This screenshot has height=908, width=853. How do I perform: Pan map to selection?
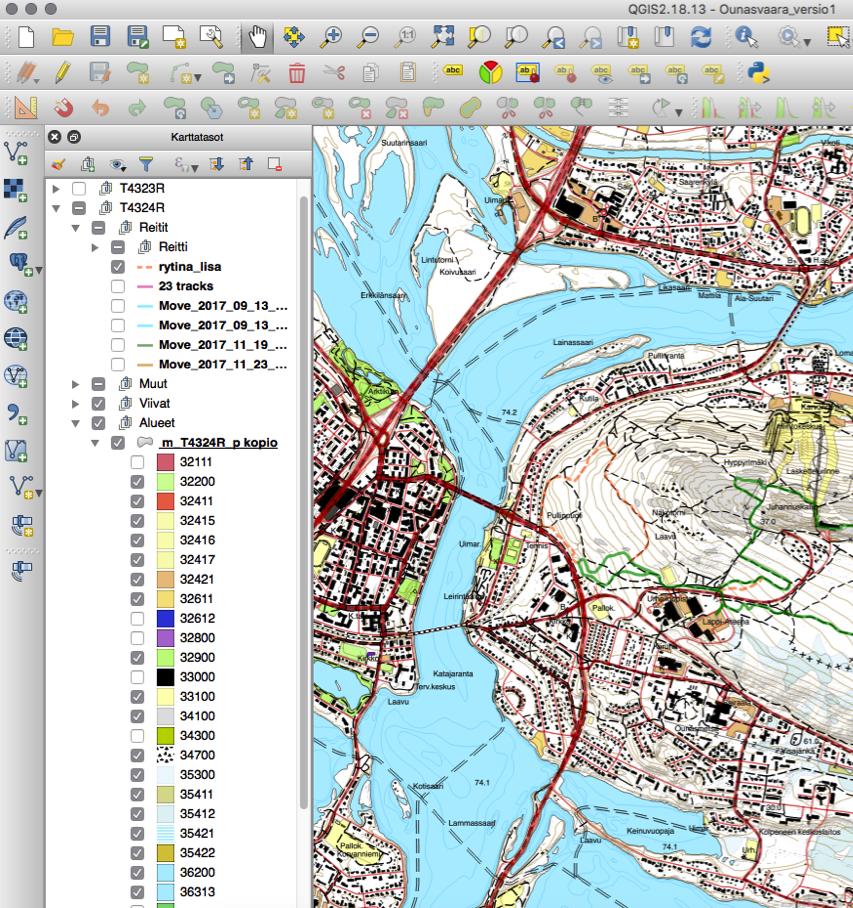click(294, 37)
